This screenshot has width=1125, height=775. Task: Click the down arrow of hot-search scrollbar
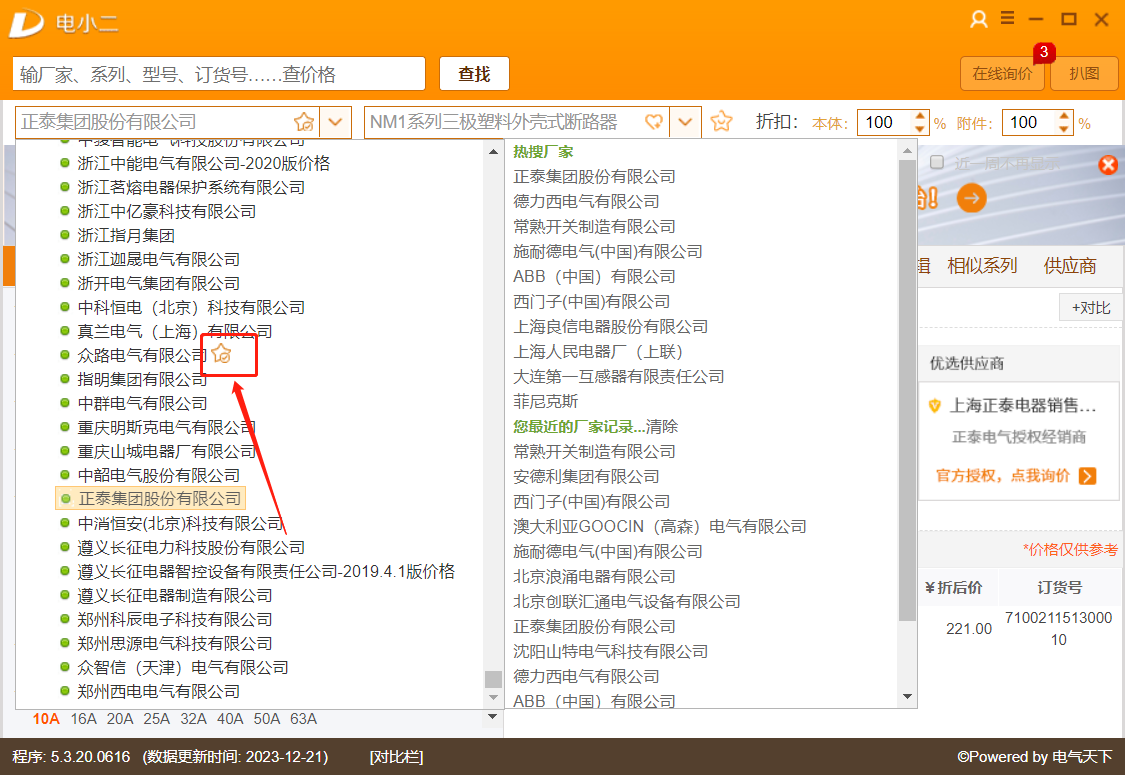coord(907,697)
